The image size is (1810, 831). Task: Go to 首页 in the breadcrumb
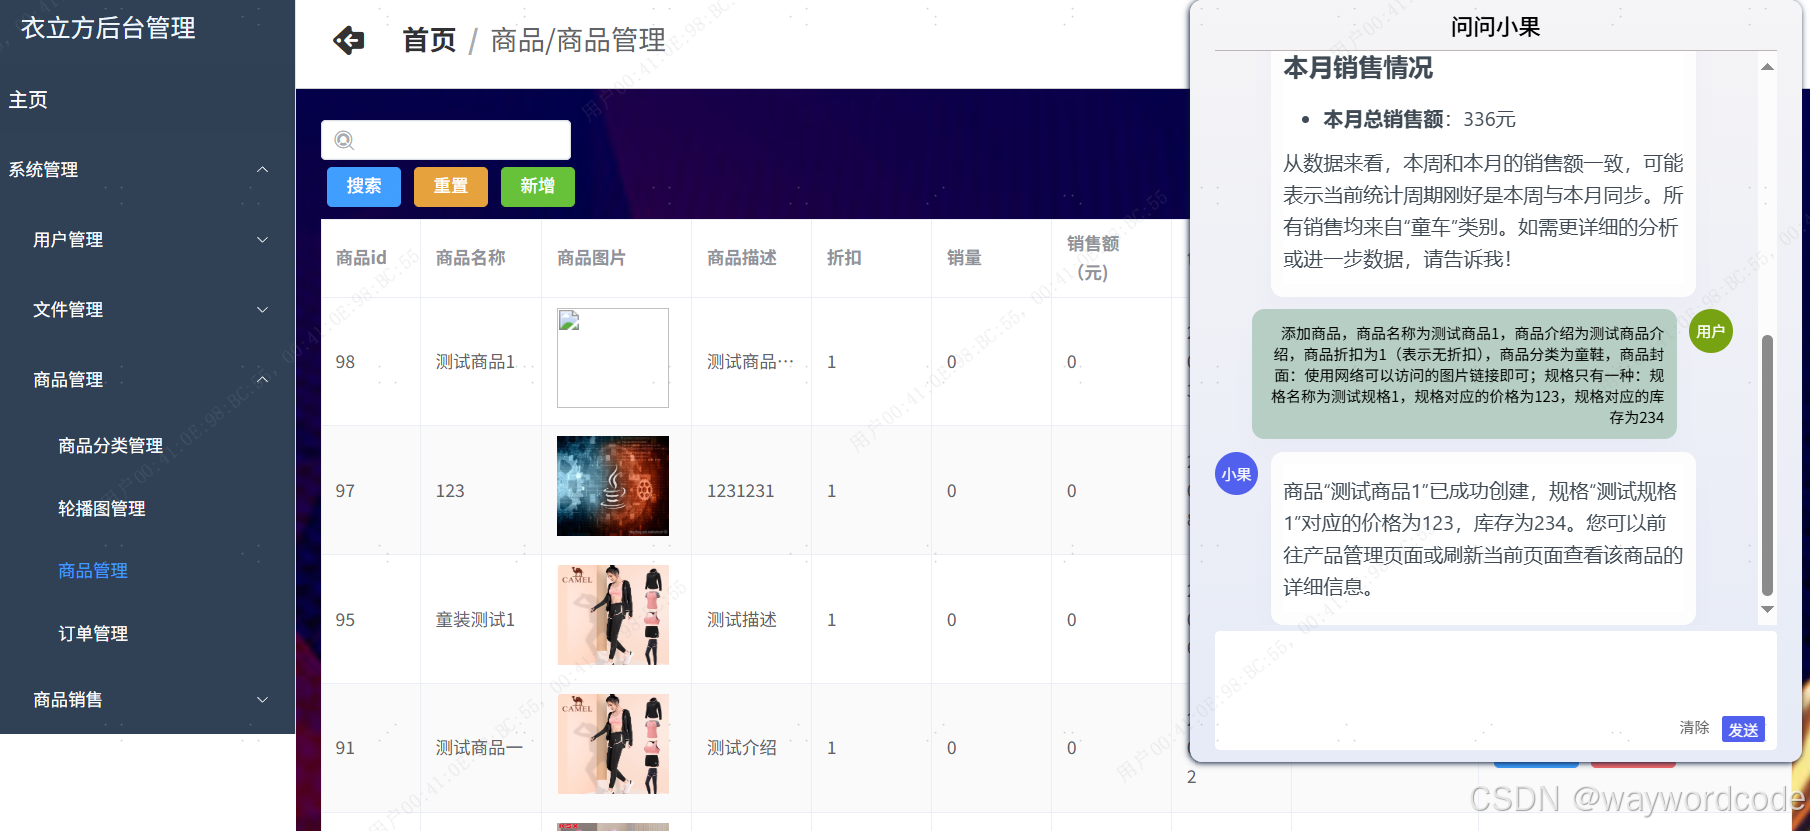coord(429,41)
